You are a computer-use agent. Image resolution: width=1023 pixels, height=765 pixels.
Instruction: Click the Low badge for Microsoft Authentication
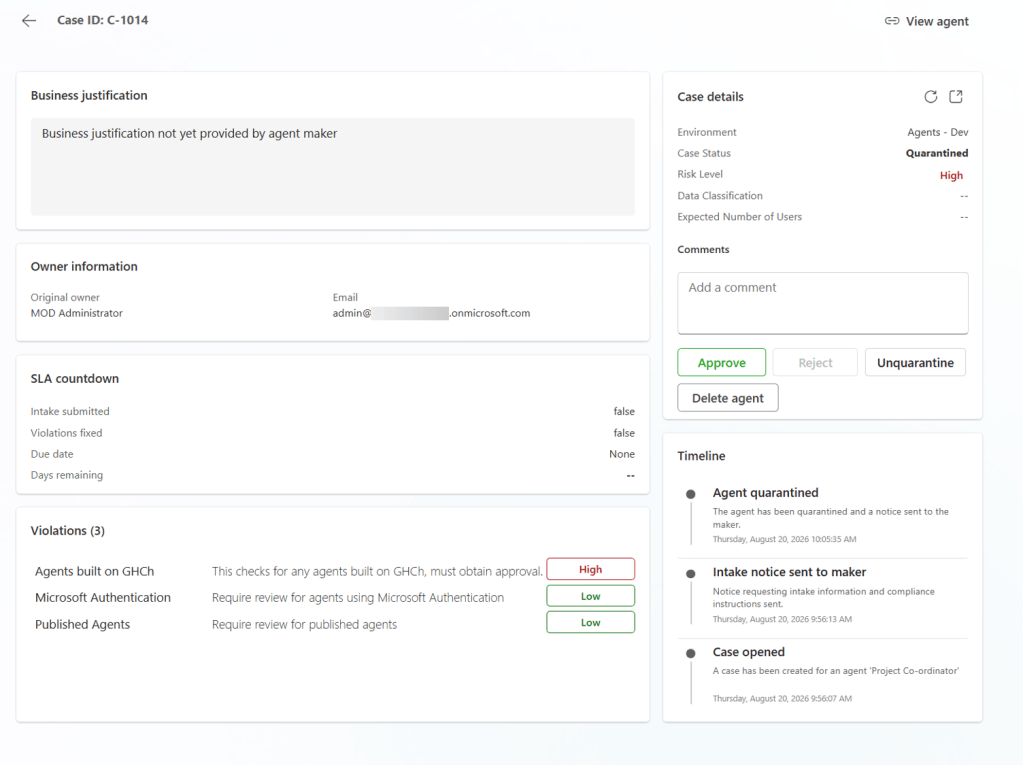(x=590, y=596)
